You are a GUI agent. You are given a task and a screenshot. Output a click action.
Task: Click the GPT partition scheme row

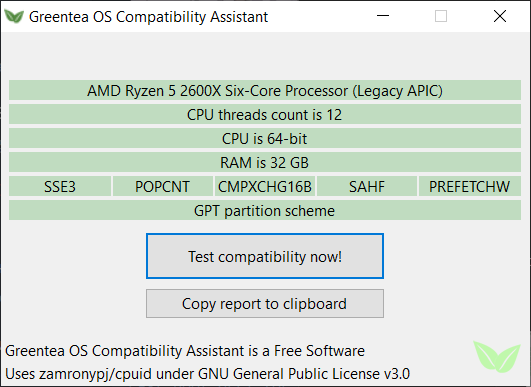coord(265,210)
